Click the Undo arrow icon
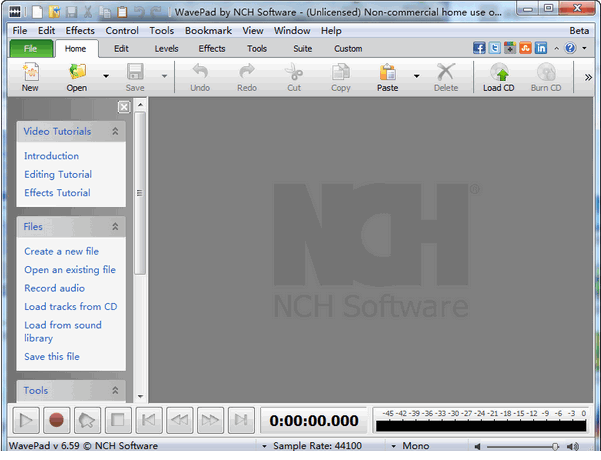The height and width of the screenshot is (460, 601). click(200, 72)
